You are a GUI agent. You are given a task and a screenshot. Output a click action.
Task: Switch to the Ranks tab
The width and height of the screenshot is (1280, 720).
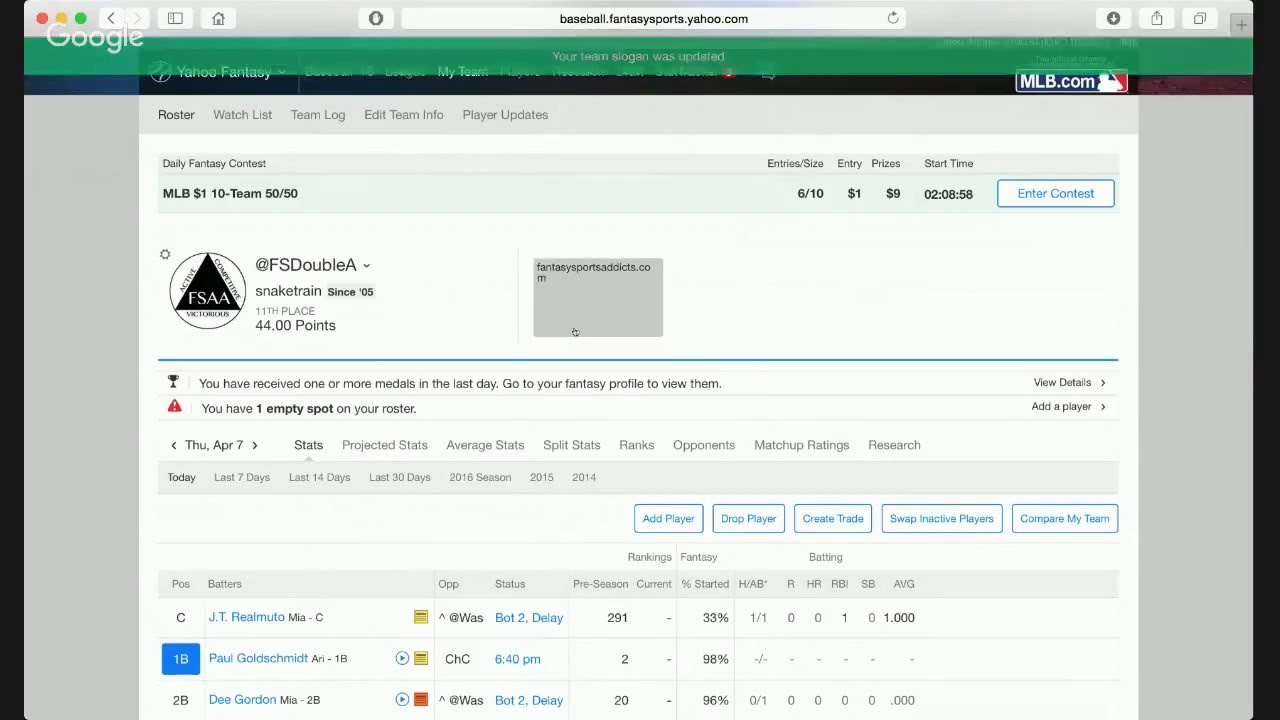click(636, 445)
